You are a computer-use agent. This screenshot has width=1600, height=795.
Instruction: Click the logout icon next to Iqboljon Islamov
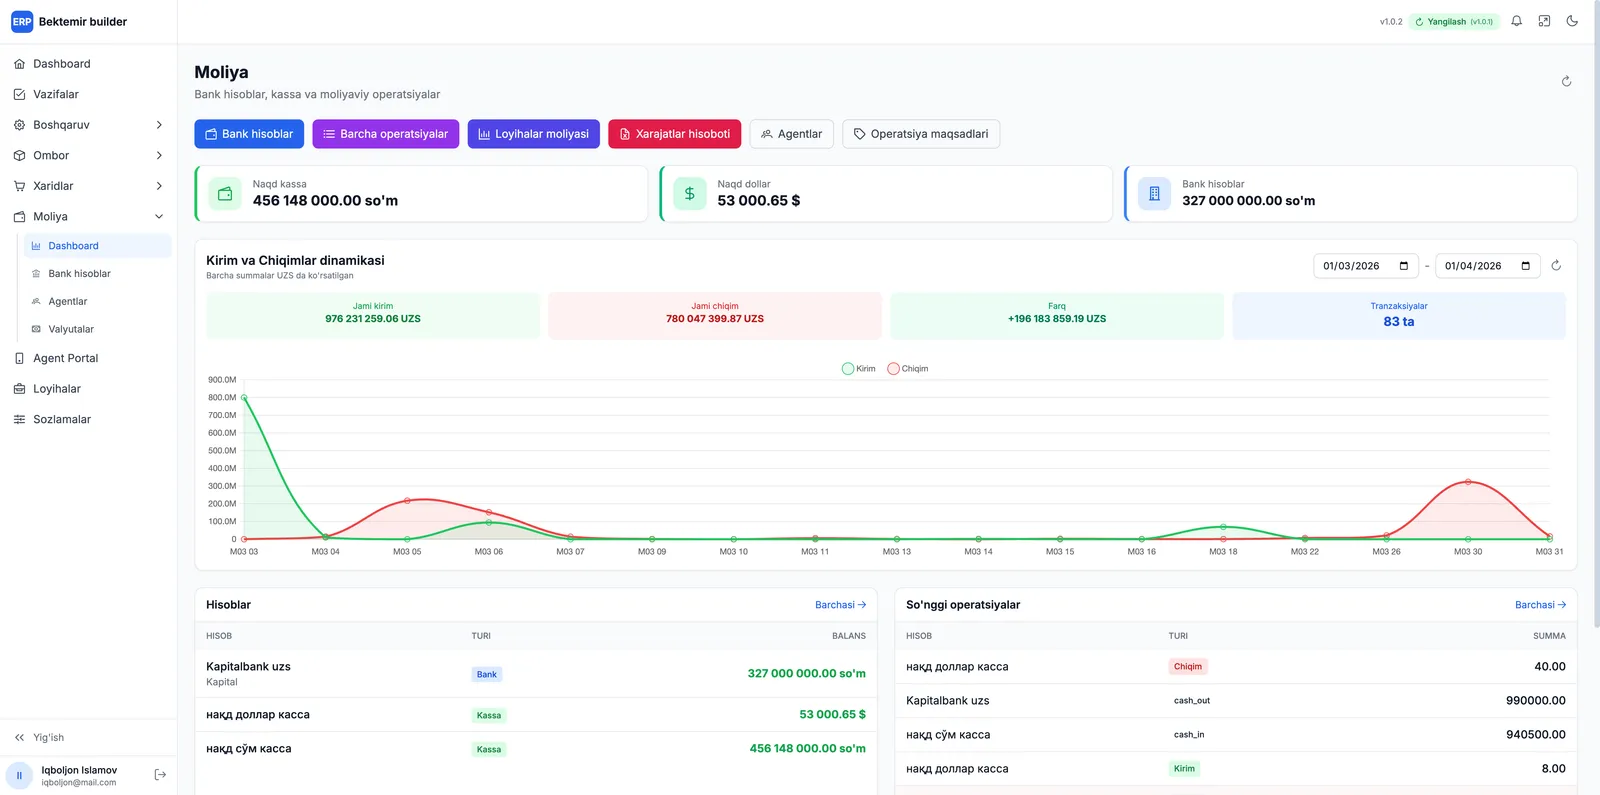pyautogui.click(x=160, y=775)
